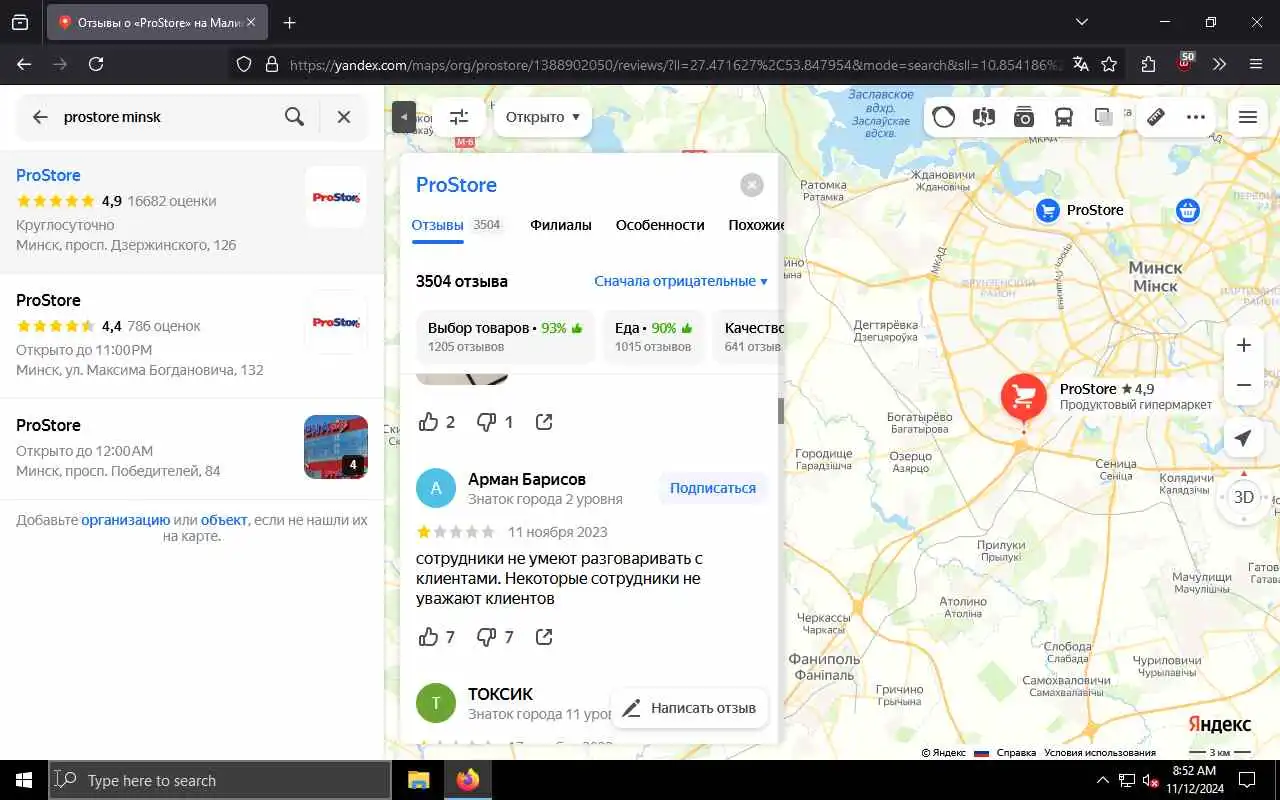Click the magnifier search icon
Screen dimensions: 1280x800
294,117
